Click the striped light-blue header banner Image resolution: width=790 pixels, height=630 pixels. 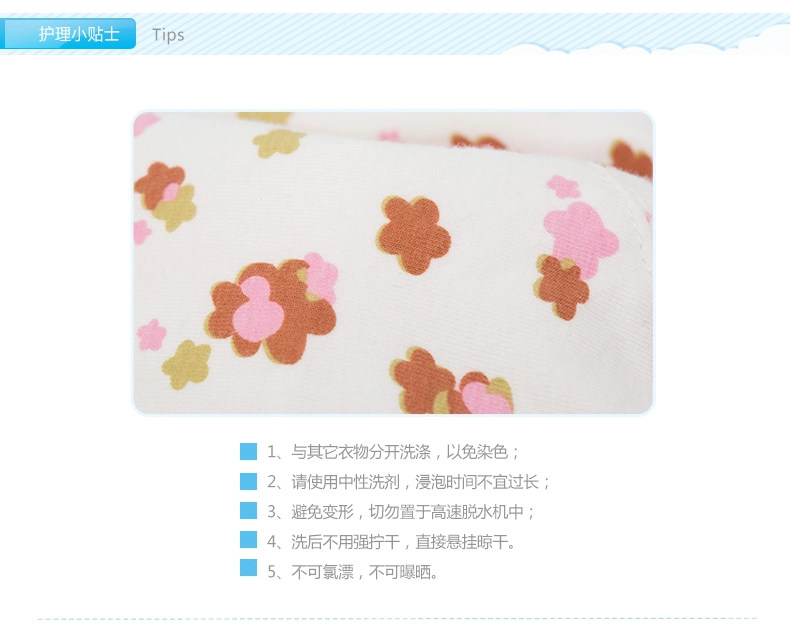tap(395, 34)
